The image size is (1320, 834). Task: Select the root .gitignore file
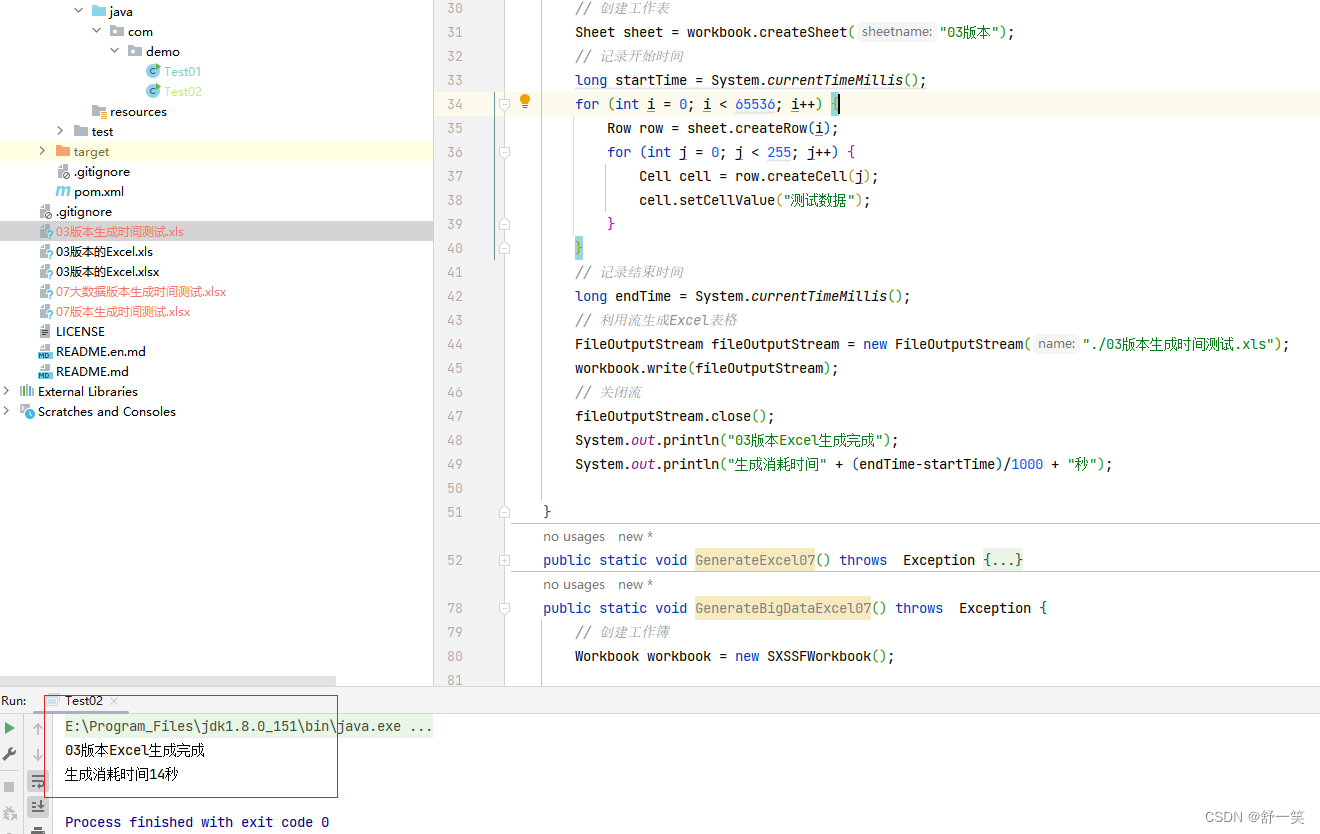(84, 211)
